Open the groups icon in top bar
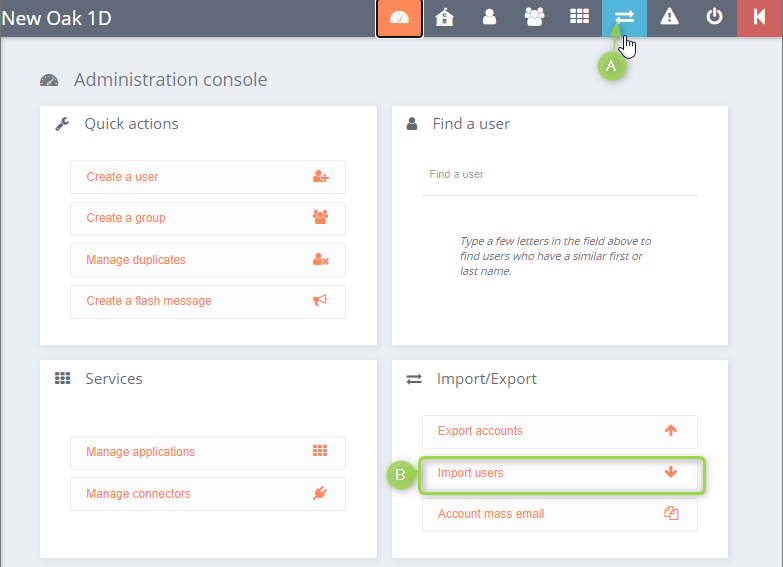 (534, 18)
